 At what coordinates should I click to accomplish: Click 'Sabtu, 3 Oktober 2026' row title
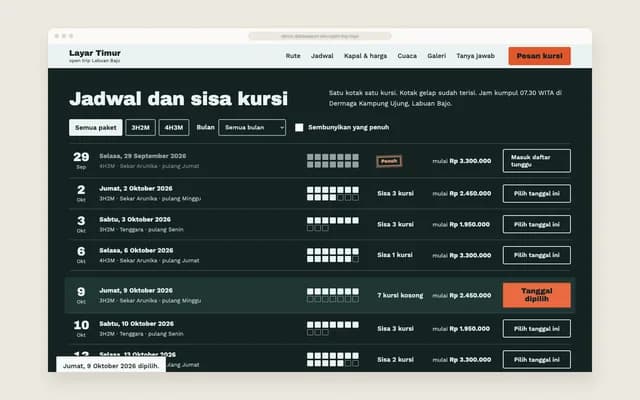point(135,220)
